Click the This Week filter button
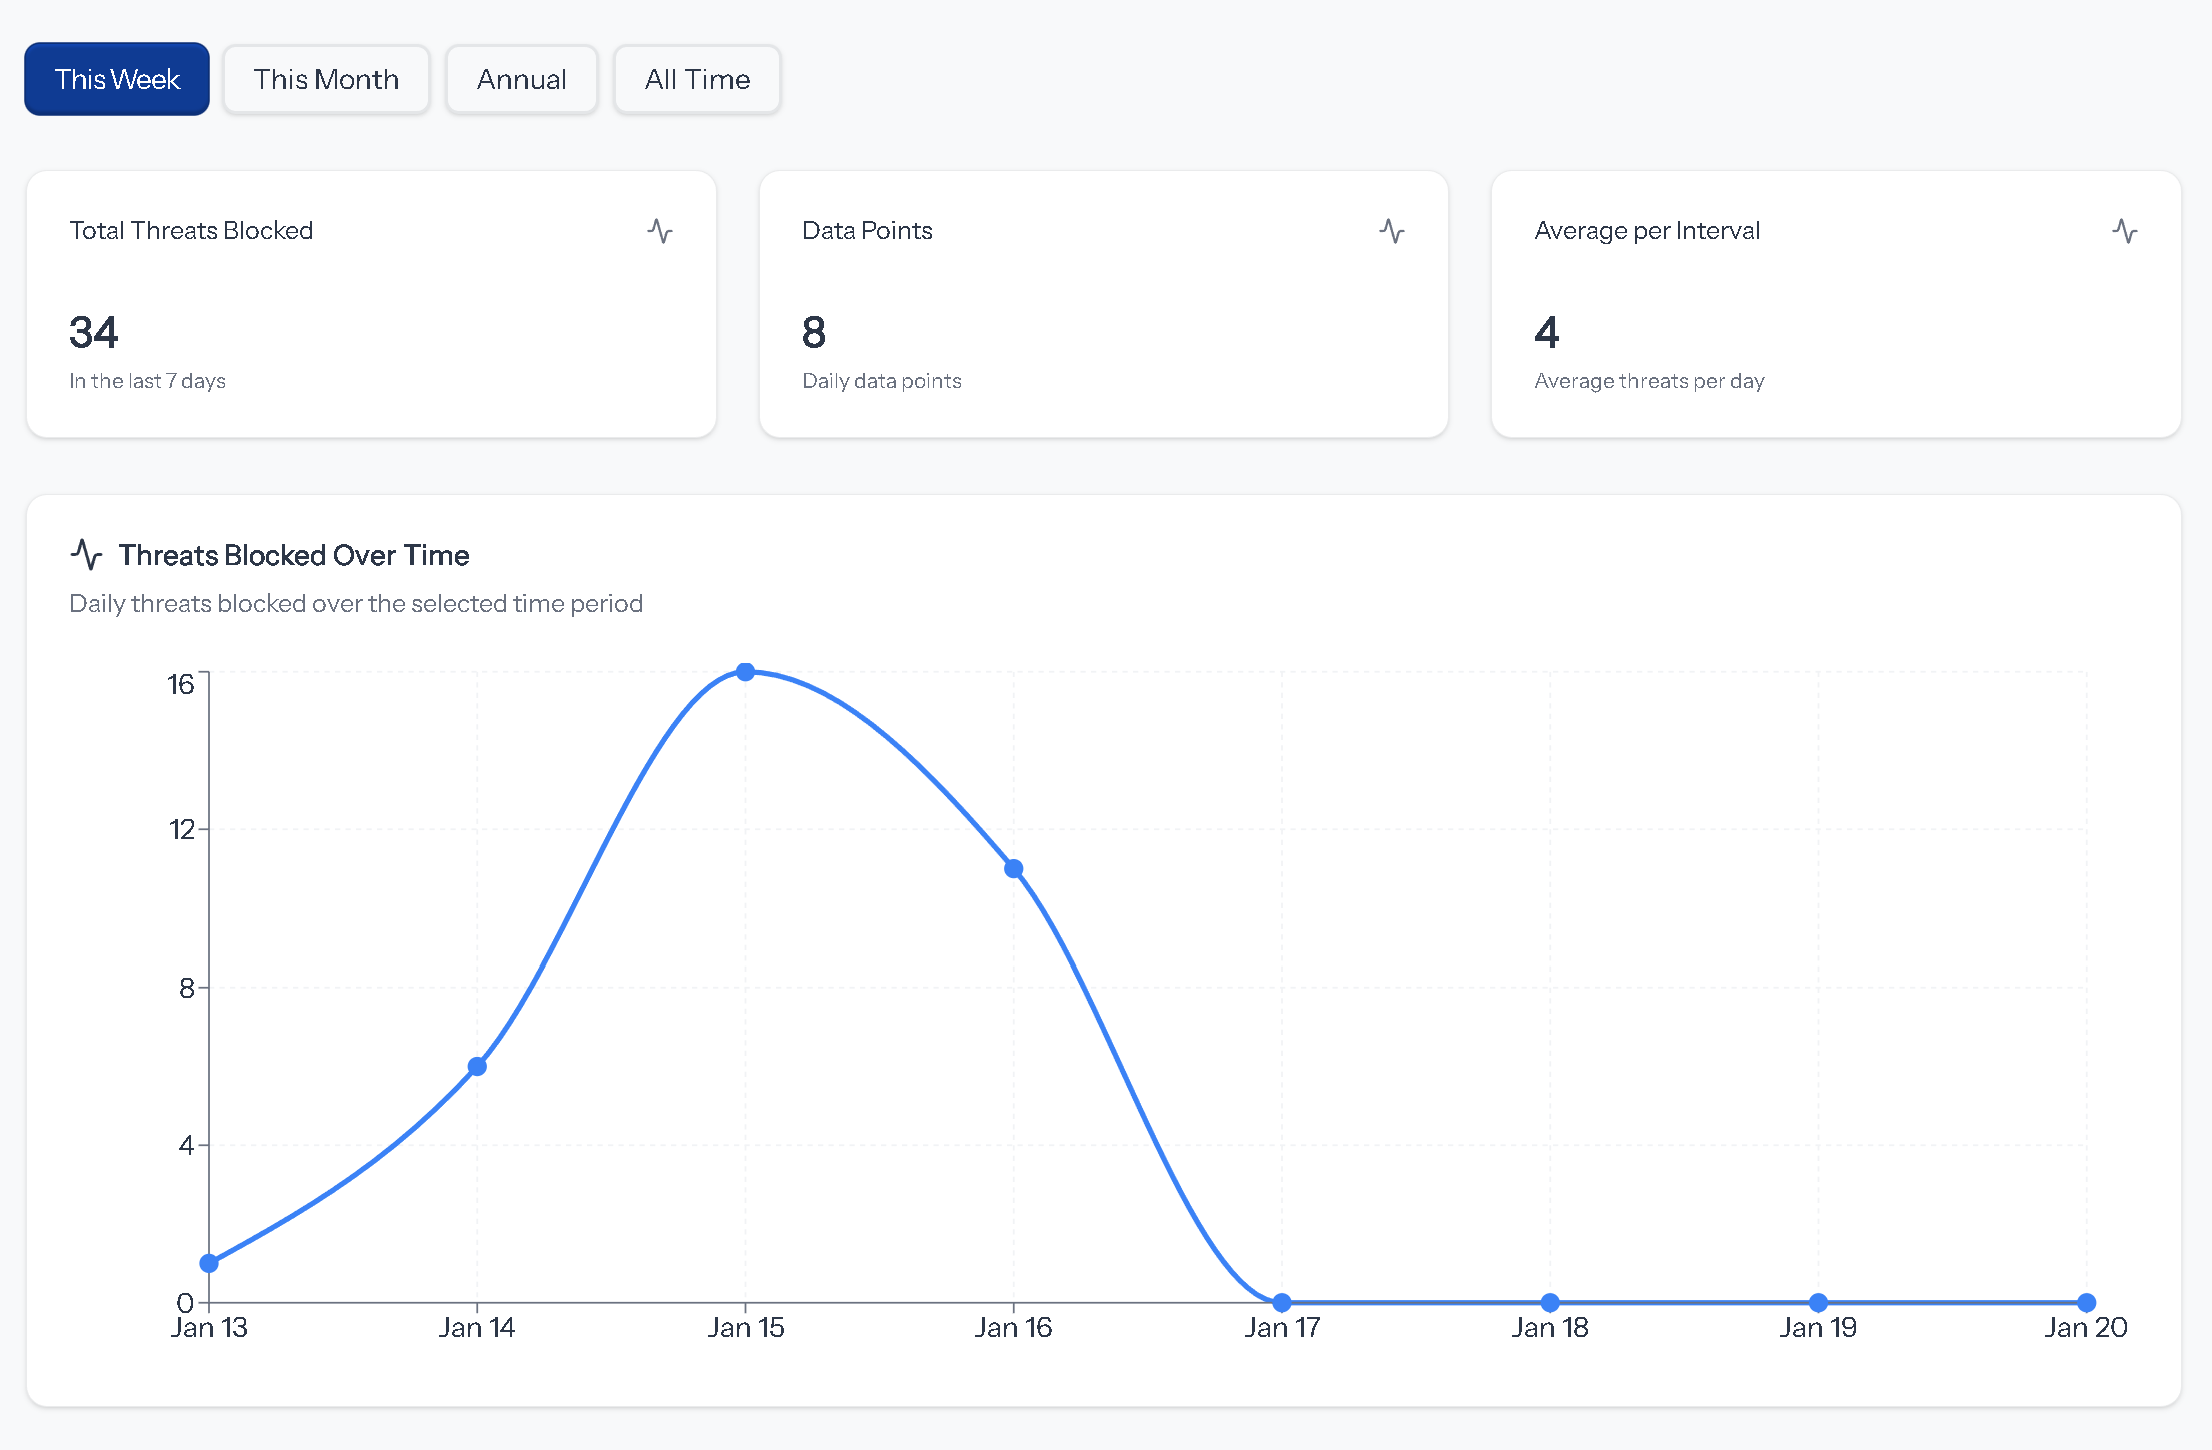Screen dimensions: 2212x1450 click(x=116, y=78)
